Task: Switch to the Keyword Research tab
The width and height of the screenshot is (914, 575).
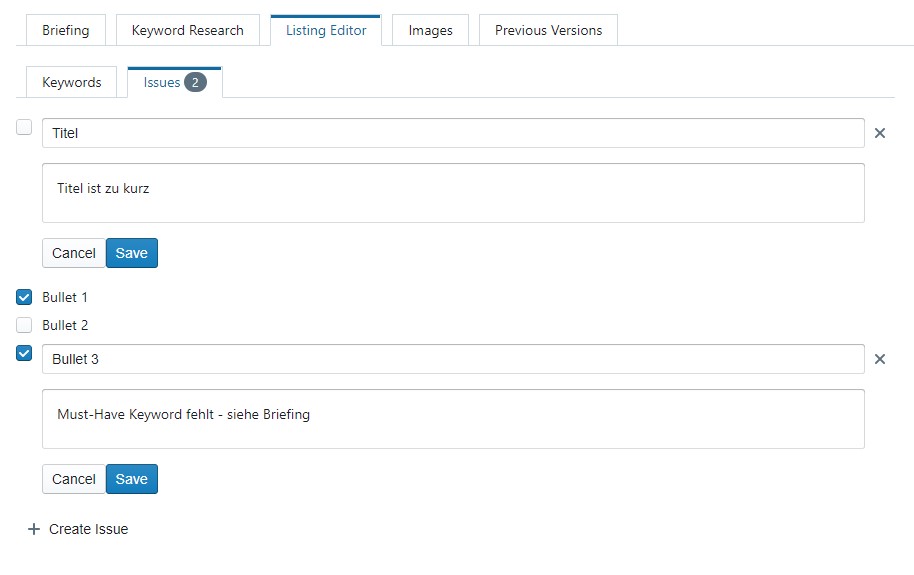Action: [187, 30]
